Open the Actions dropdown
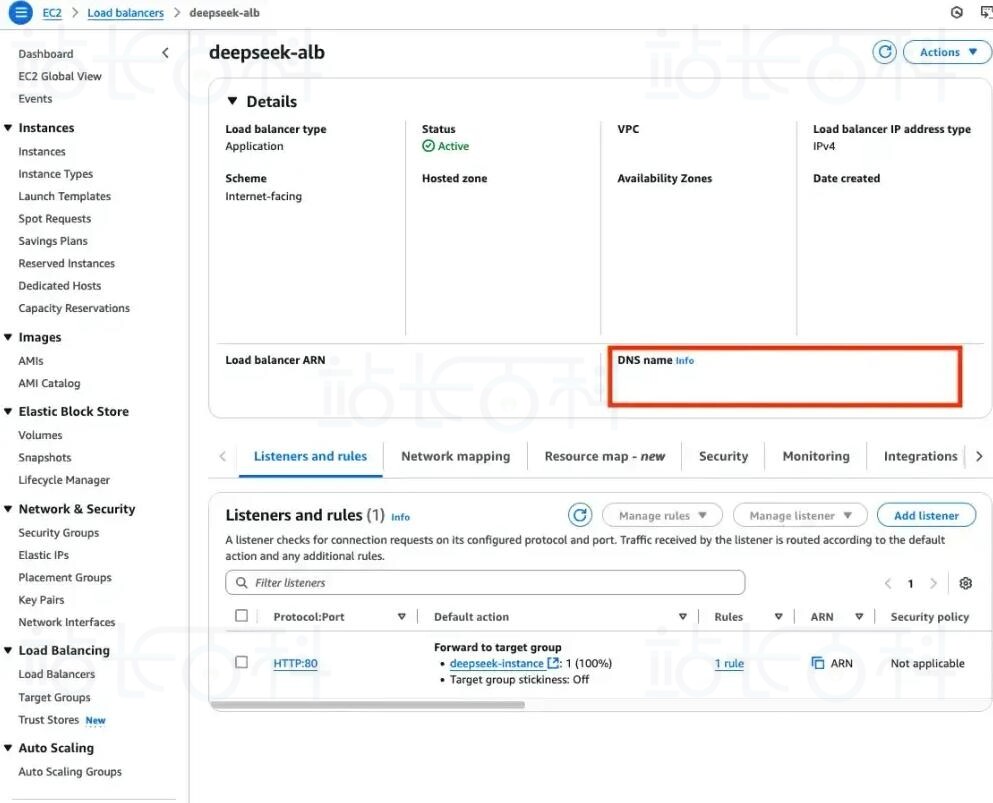This screenshot has width=993, height=803. pos(947,52)
